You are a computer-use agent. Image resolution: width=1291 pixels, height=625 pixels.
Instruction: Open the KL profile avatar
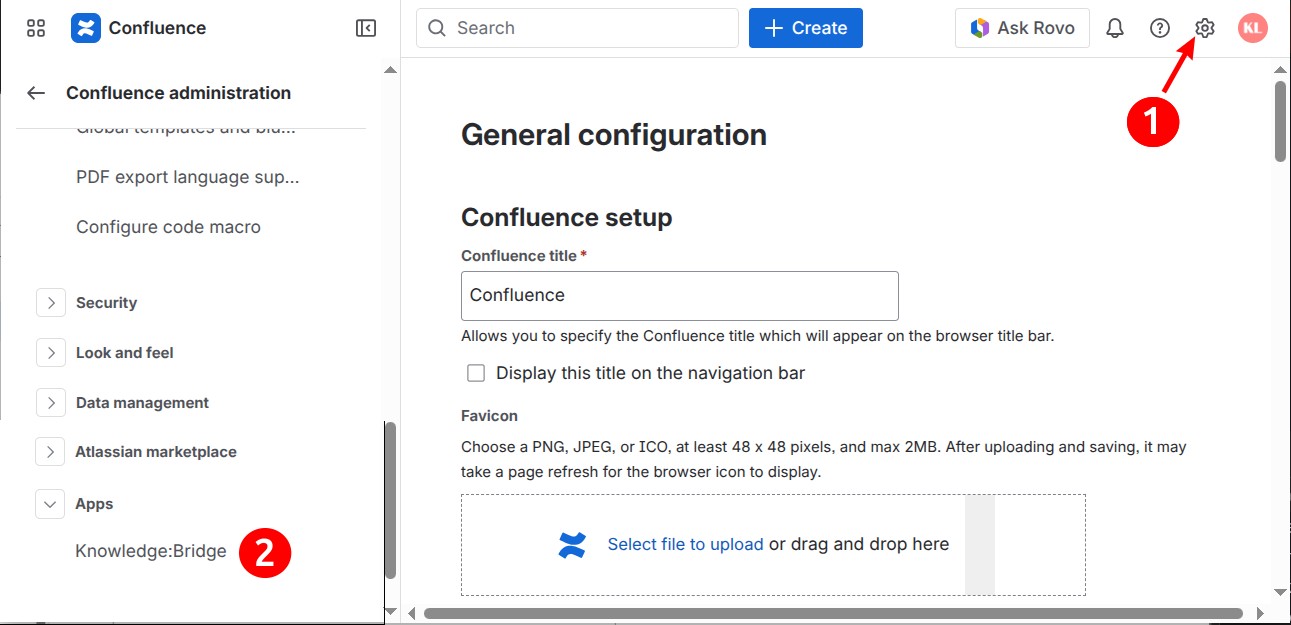click(x=1253, y=28)
